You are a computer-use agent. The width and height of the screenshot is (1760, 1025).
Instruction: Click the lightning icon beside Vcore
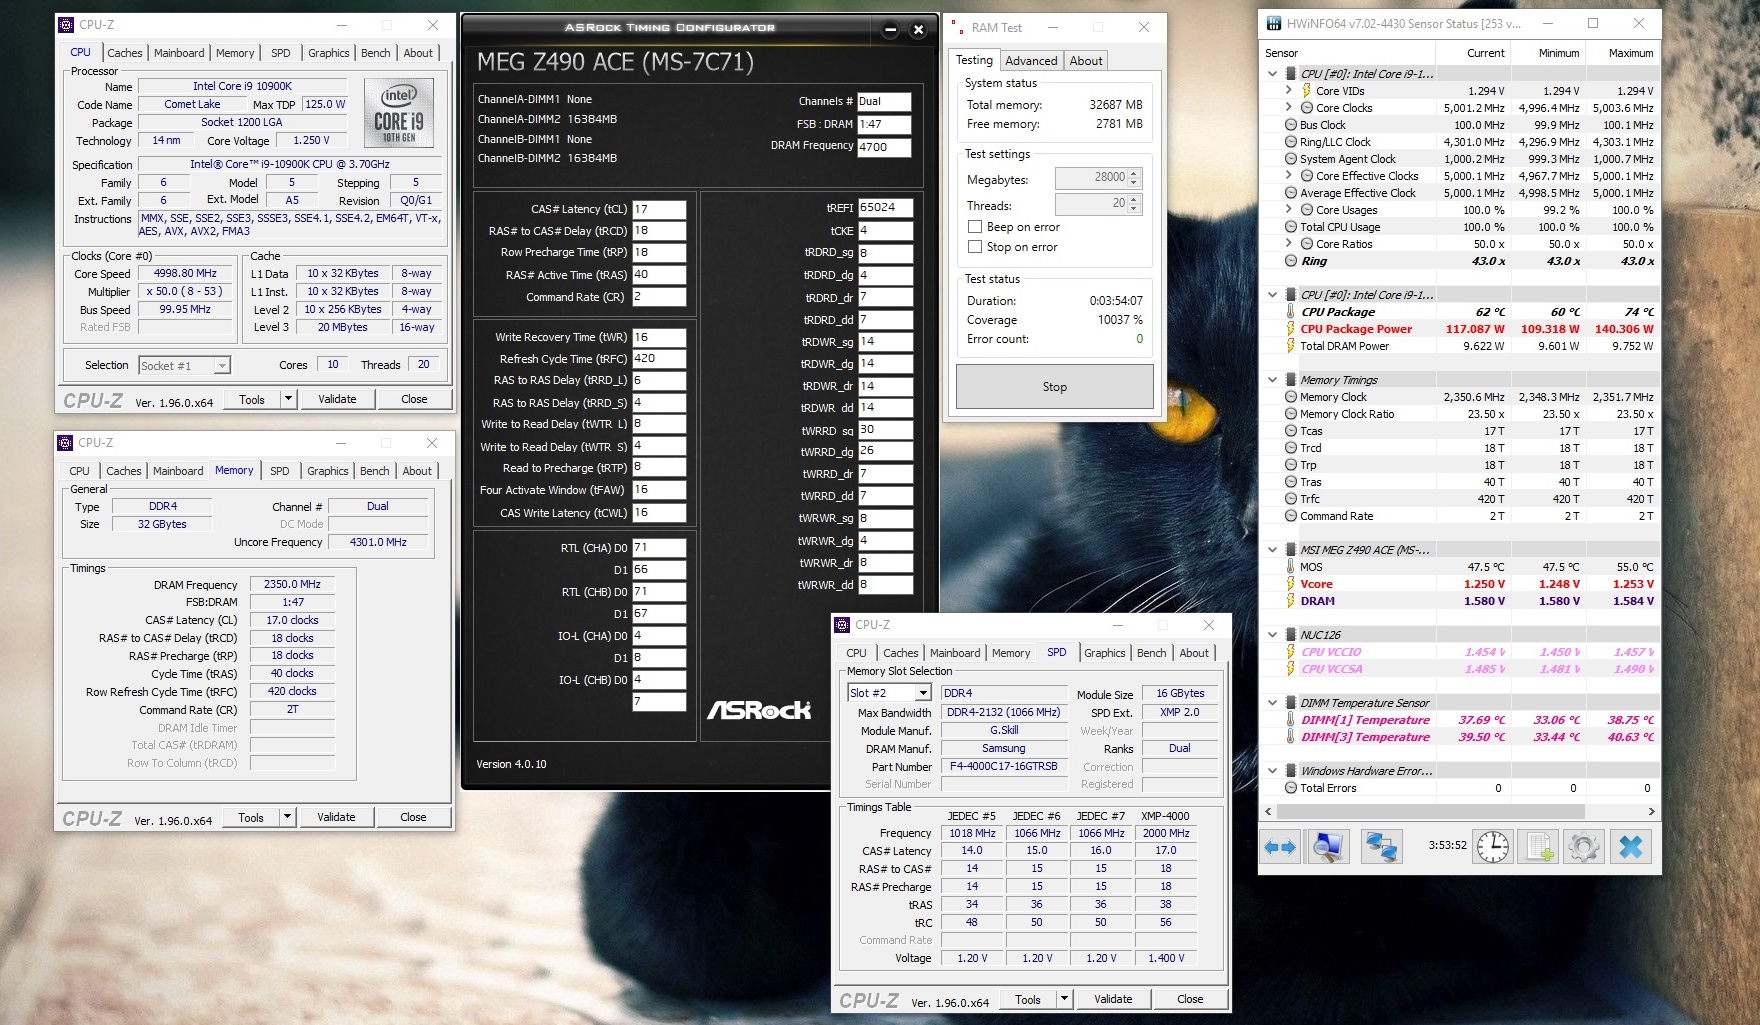click(x=1290, y=584)
